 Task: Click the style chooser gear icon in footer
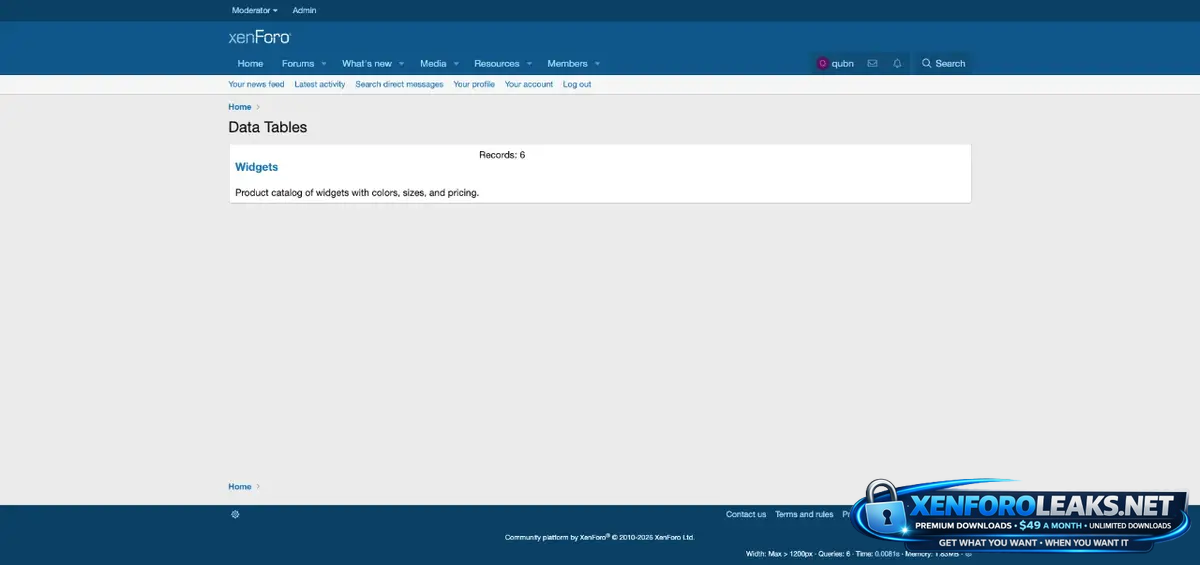pyautogui.click(x=235, y=514)
